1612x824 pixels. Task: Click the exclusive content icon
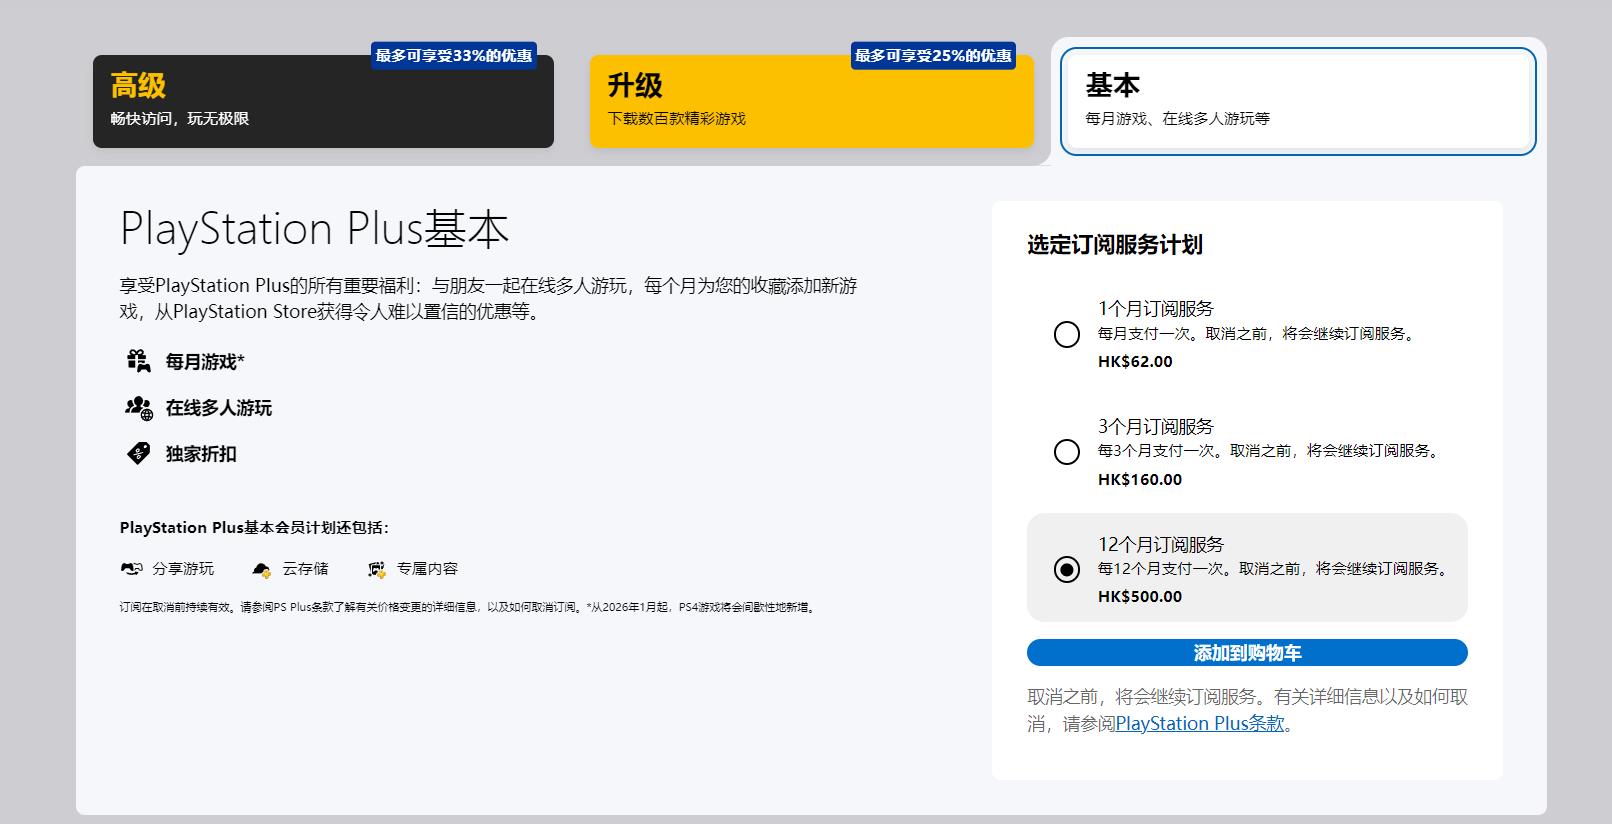coord(376,569)
